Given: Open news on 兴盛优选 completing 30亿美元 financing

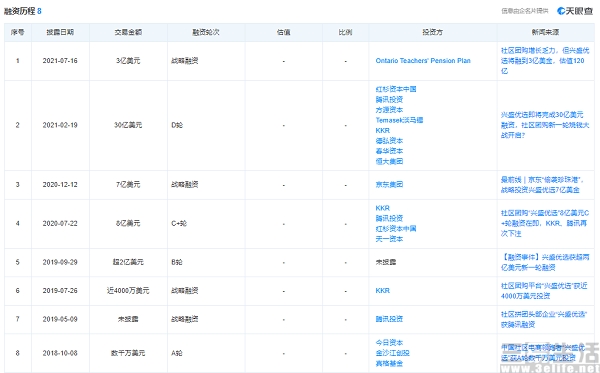Looking at the screenshot, I should (x=545, y=125).
